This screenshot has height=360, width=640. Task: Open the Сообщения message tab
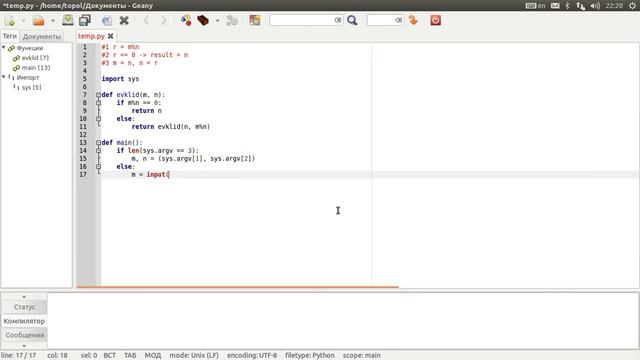click(24, 335)
